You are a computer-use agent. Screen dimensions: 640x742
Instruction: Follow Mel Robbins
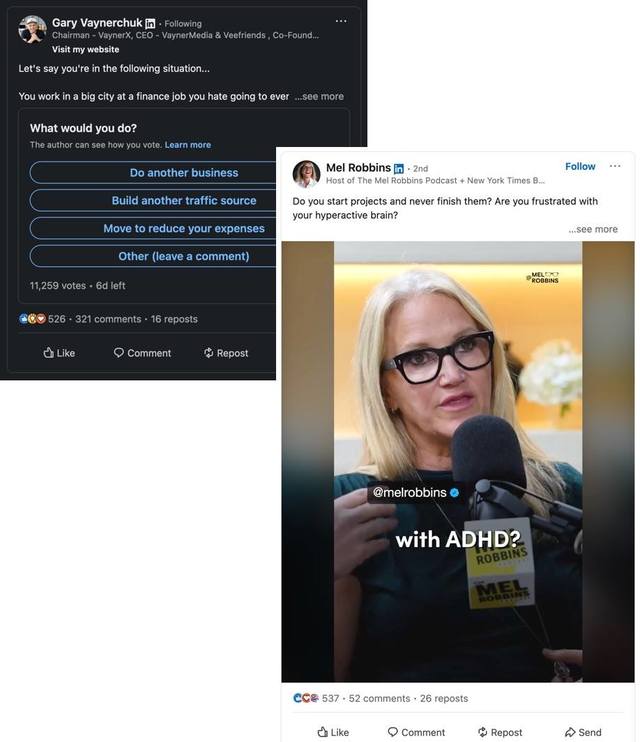[580, 167]
